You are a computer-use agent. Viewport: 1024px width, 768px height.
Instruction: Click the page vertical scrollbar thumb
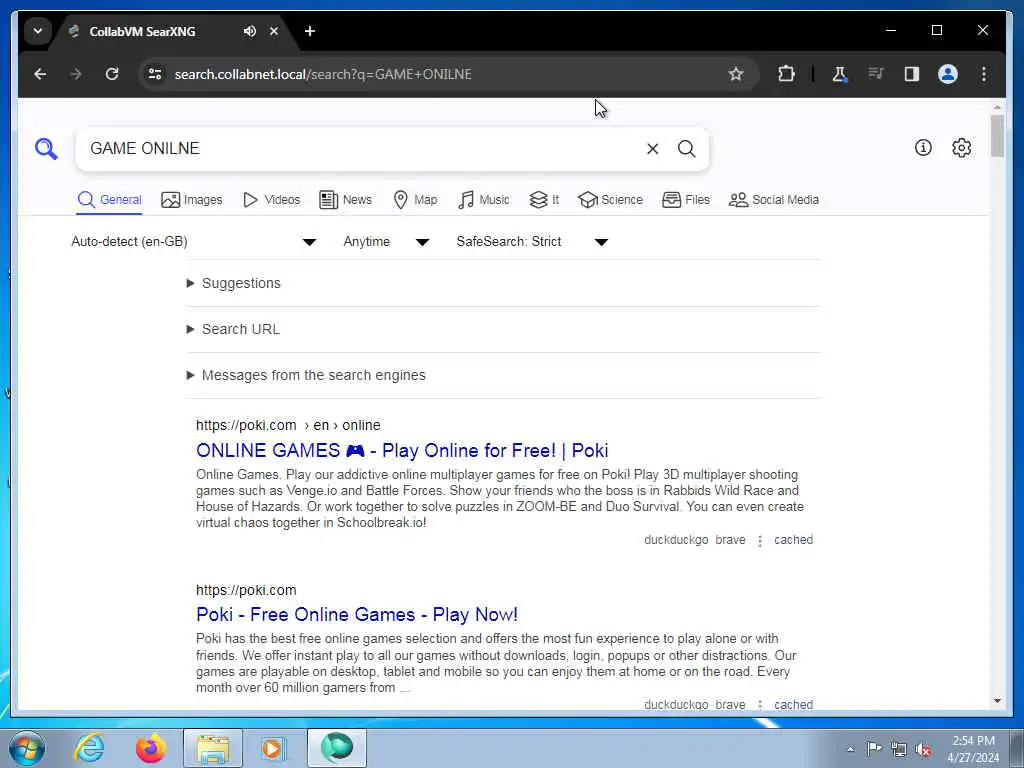click(x=997, y=136)
